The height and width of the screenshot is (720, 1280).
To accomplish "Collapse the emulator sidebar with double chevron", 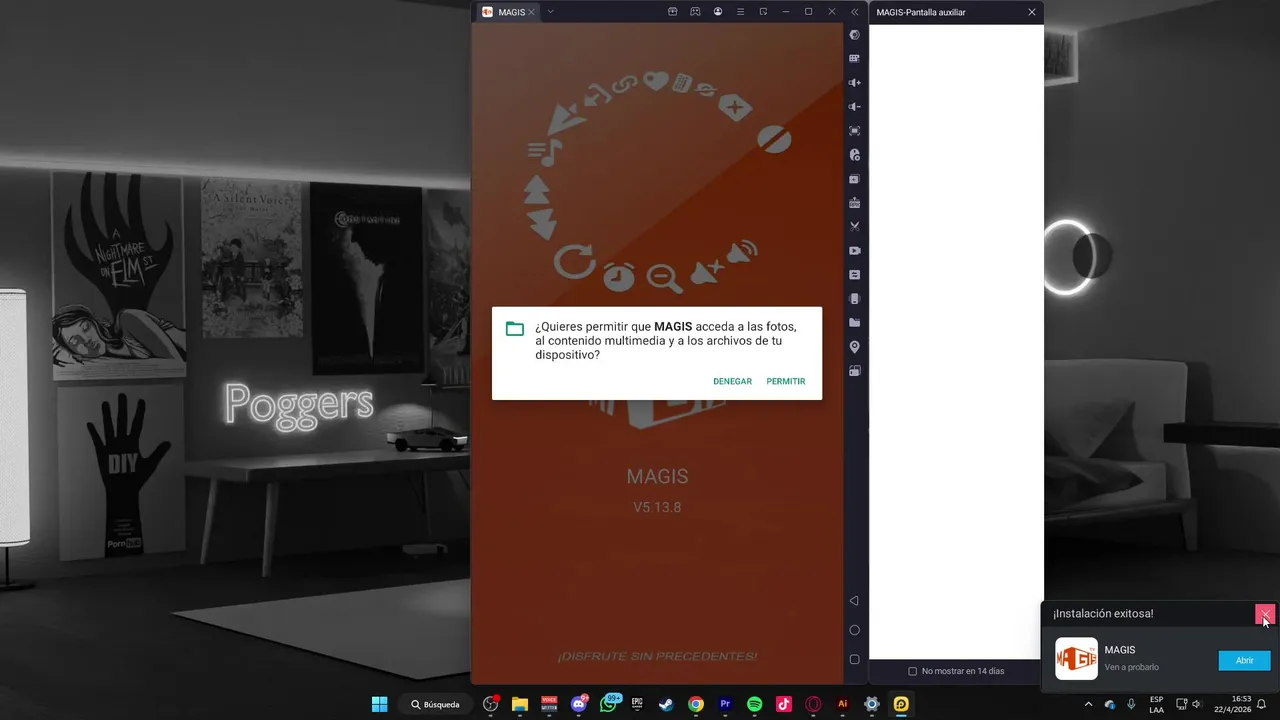I will point(855,12).
